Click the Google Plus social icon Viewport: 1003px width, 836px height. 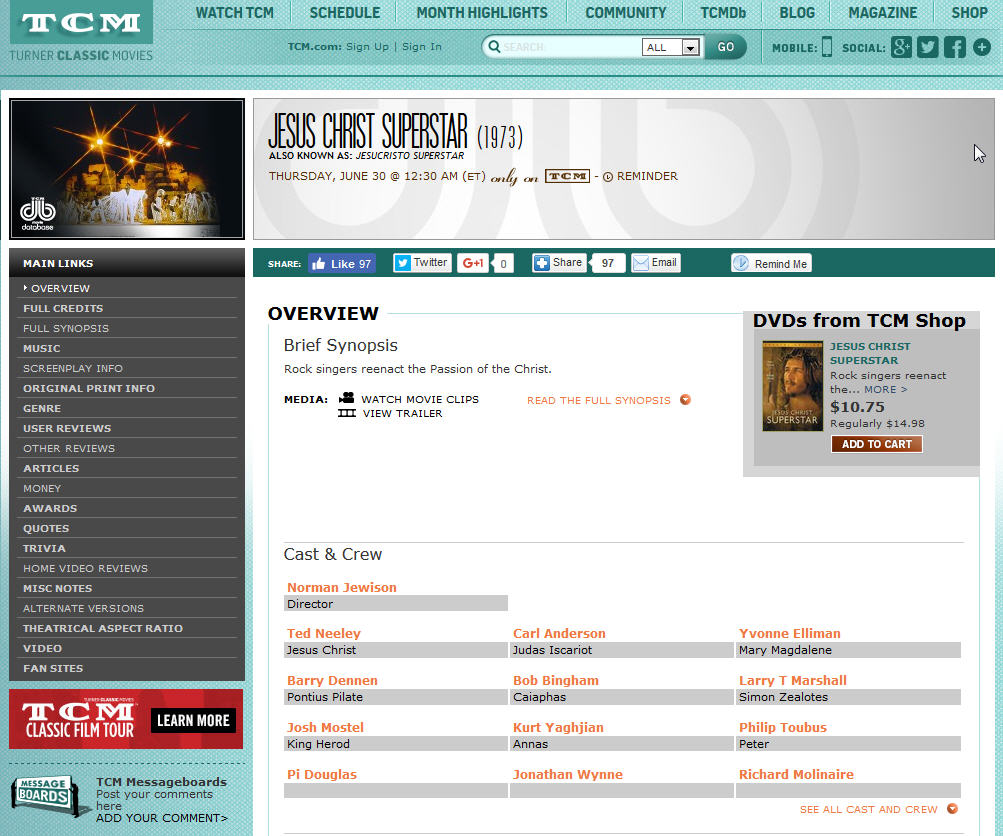(901, 47)
